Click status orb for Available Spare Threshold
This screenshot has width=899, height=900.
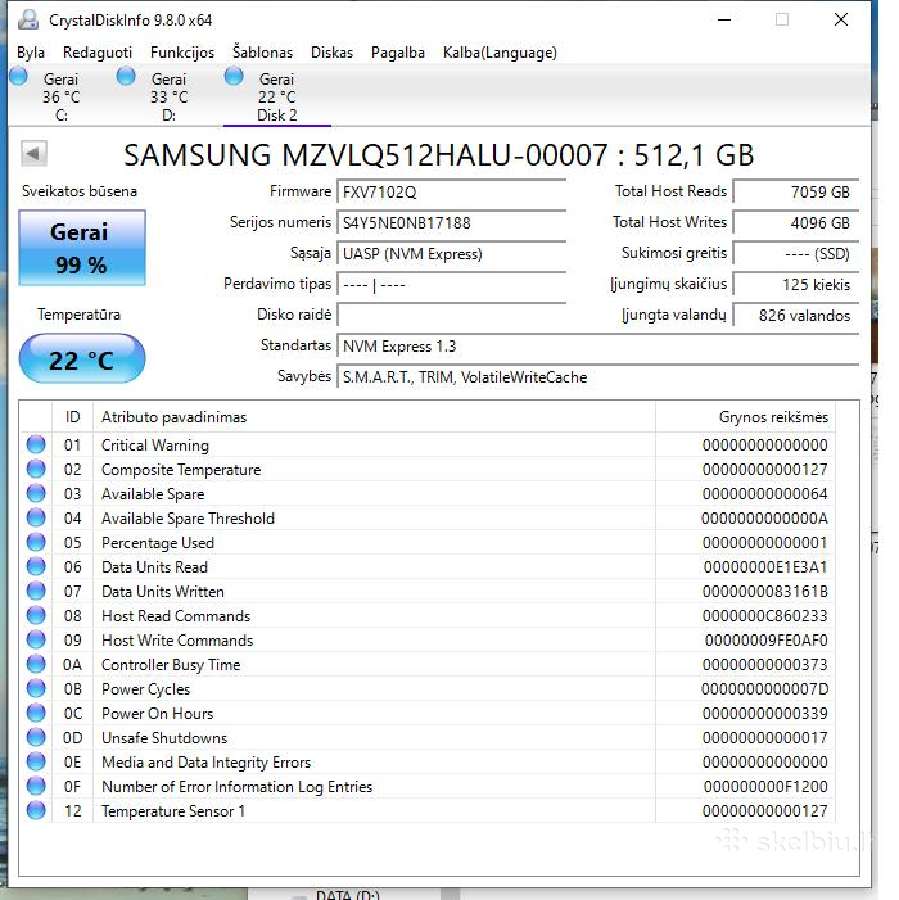pos(36,518)
